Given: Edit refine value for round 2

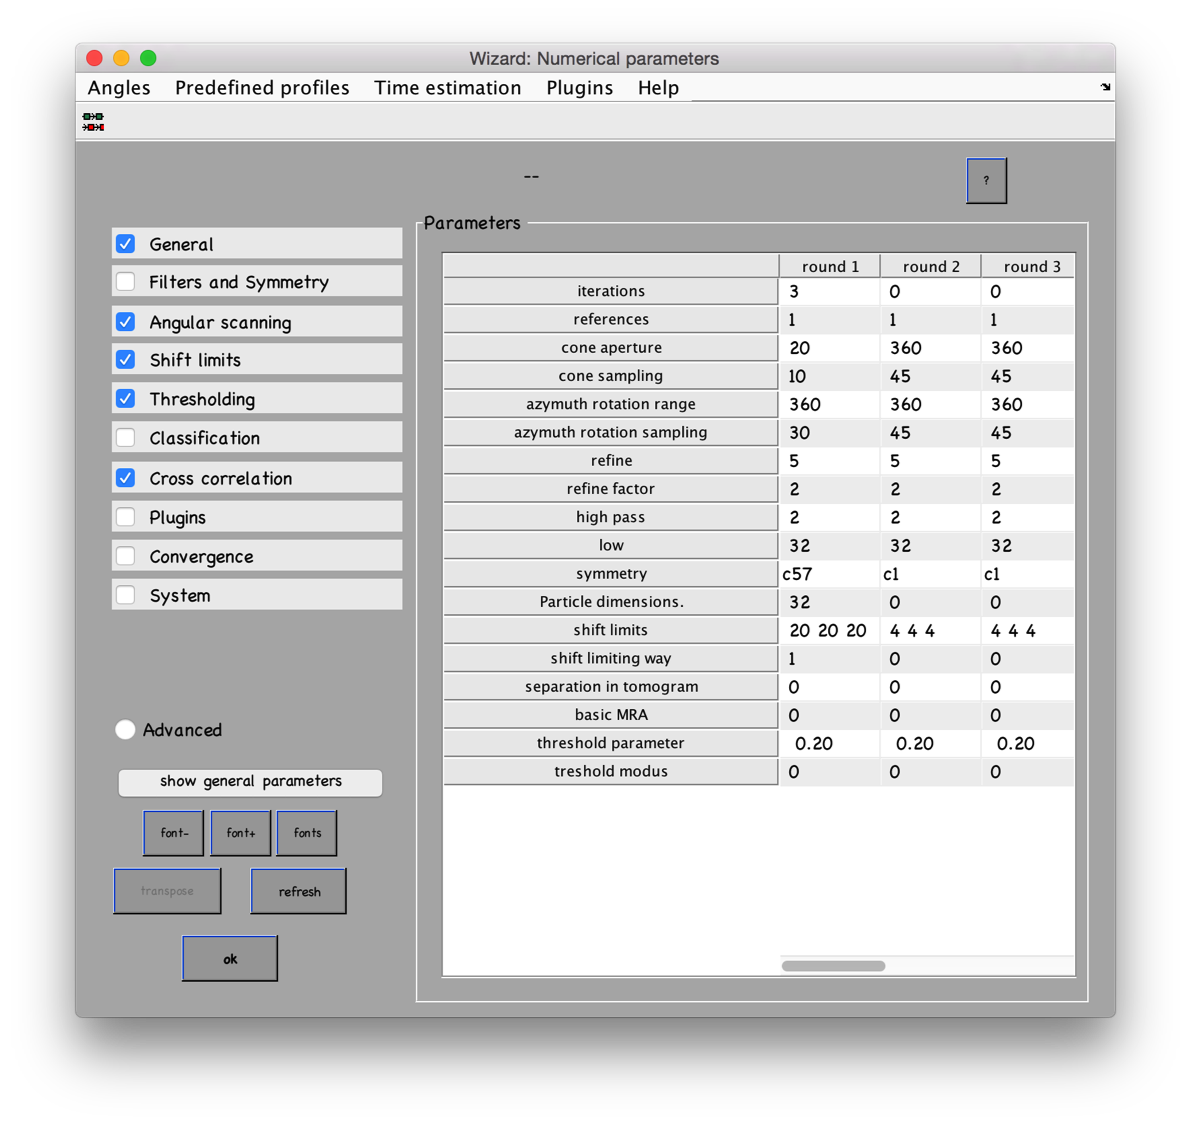Looking at the screenshot, I should click(930, 460).
